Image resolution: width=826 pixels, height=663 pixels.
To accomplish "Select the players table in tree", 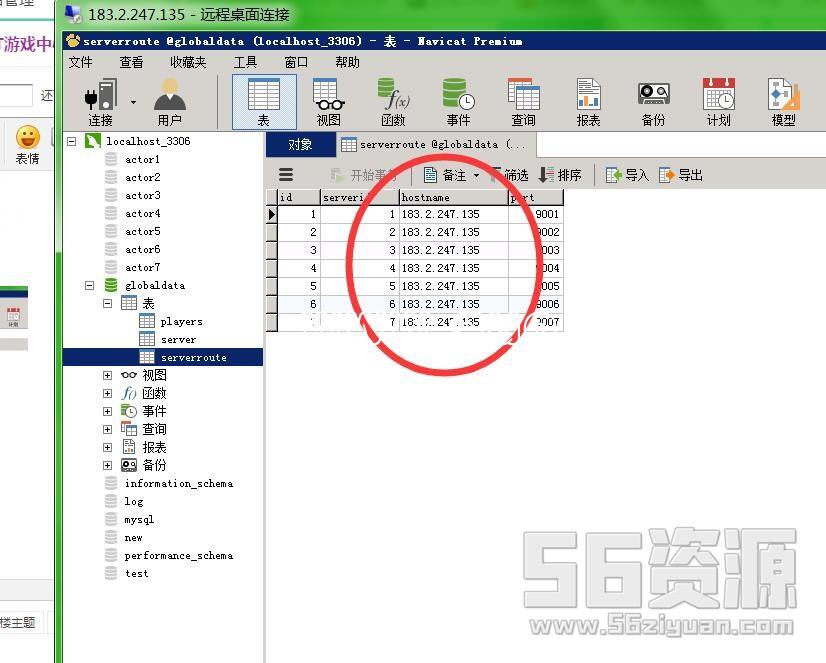I will 181,322.
